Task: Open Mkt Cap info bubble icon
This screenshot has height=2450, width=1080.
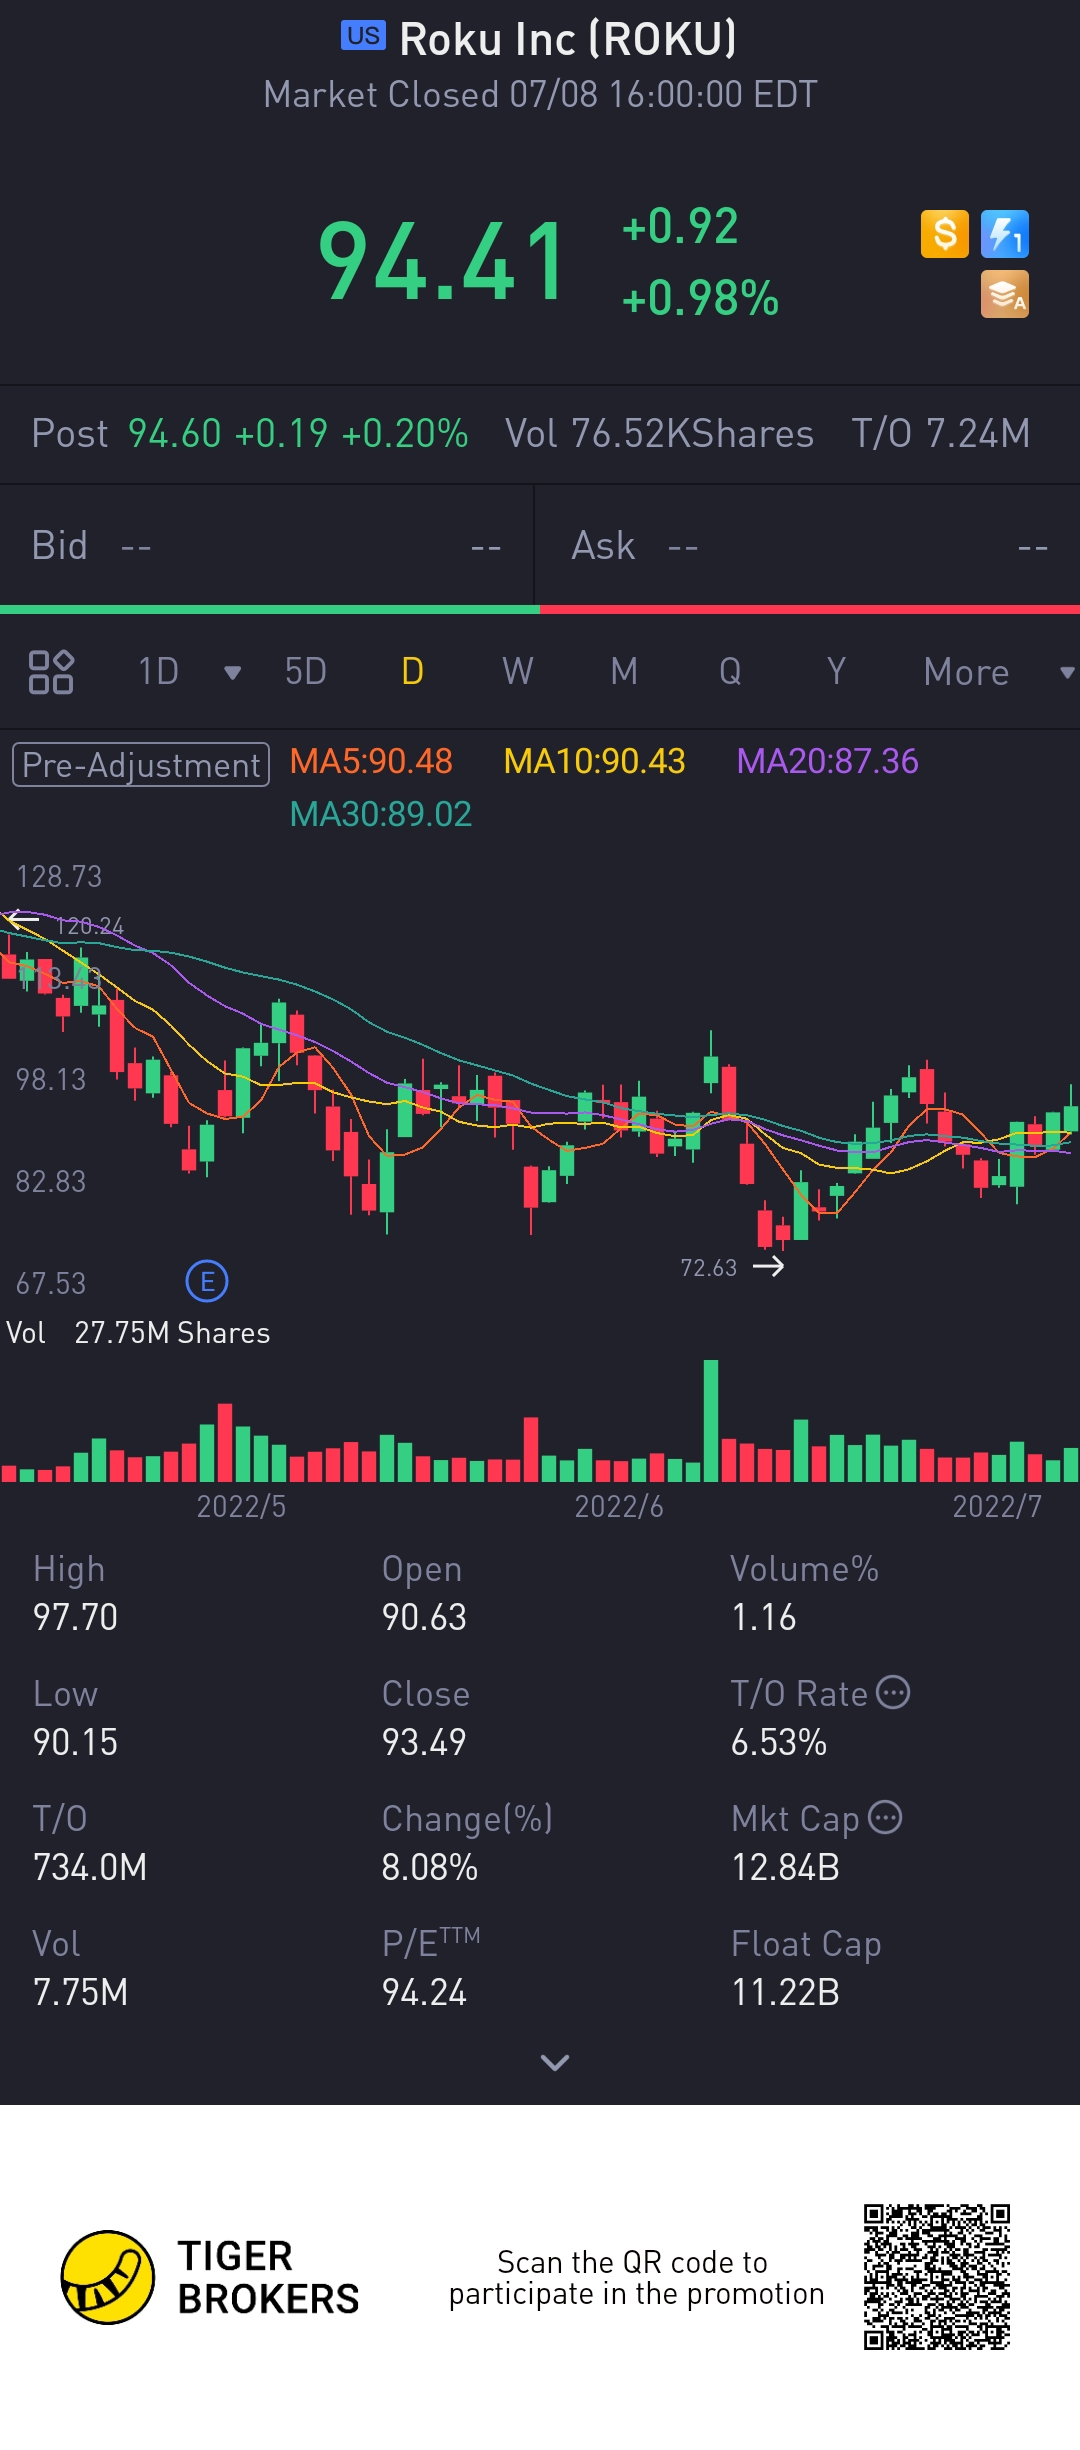Action: (x=885, y=1817)
